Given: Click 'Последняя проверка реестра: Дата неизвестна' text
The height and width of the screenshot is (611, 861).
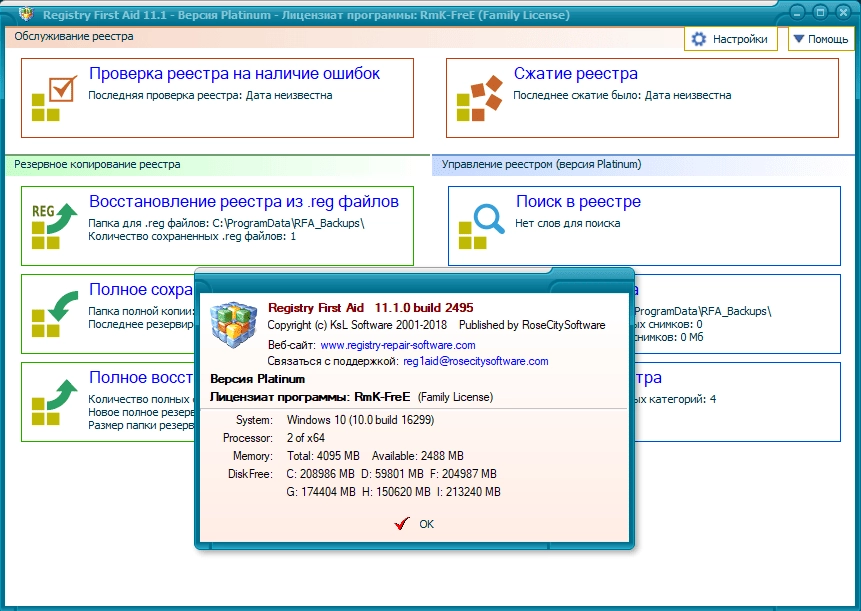Looking at the screenshot, I should point(210,95).
